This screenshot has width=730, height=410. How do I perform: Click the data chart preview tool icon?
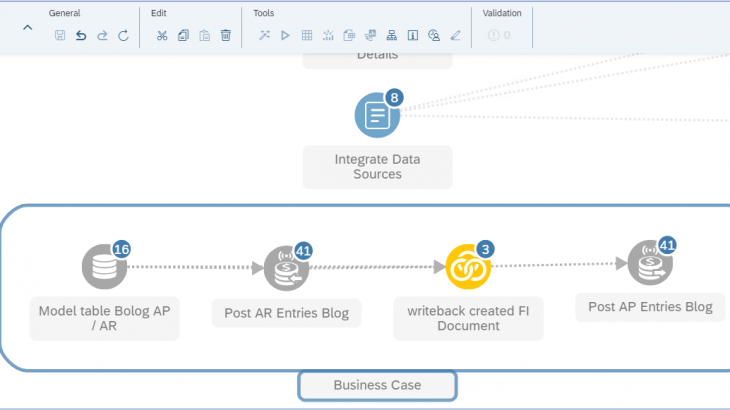pos(328,35)
